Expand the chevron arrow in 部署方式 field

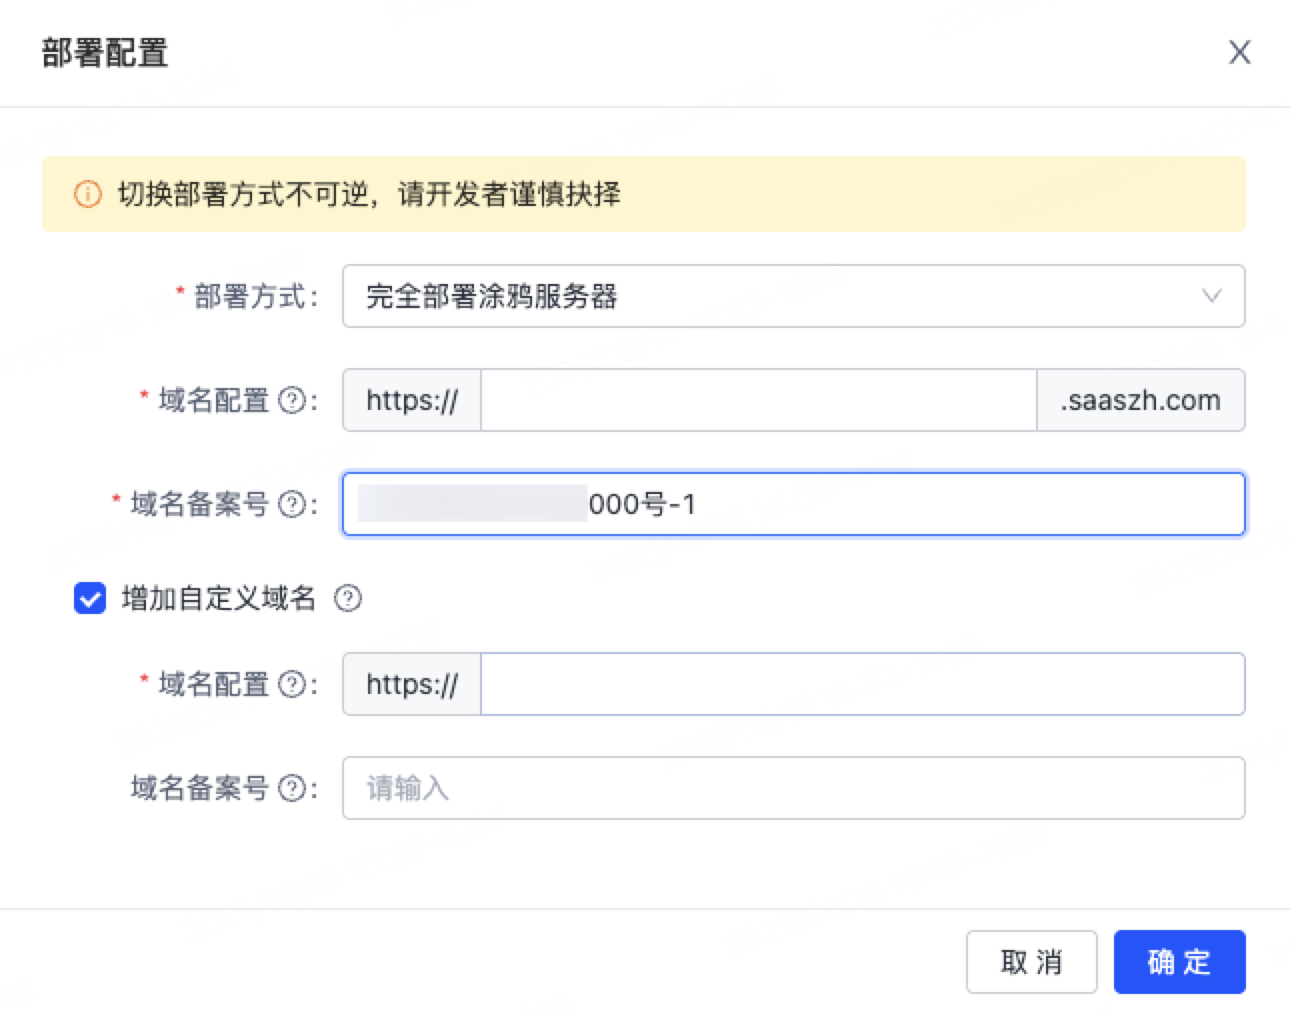1211,296
